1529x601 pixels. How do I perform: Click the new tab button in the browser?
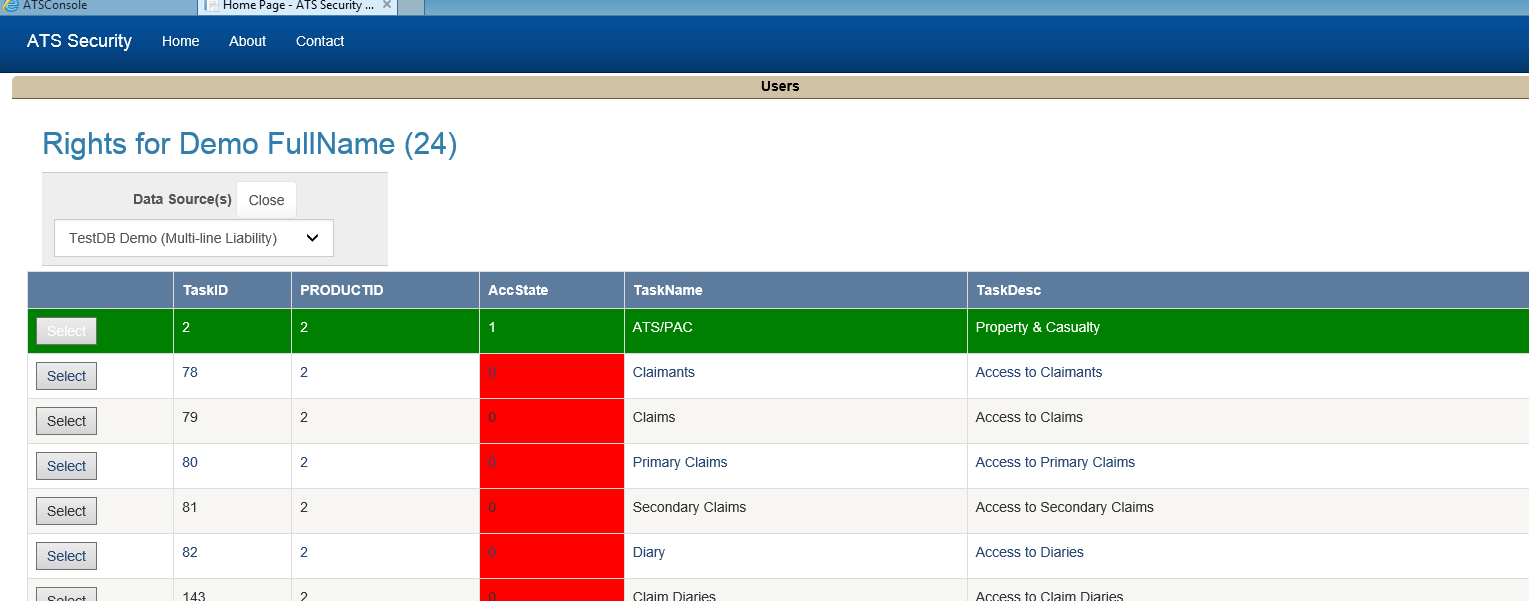(411, 6)
